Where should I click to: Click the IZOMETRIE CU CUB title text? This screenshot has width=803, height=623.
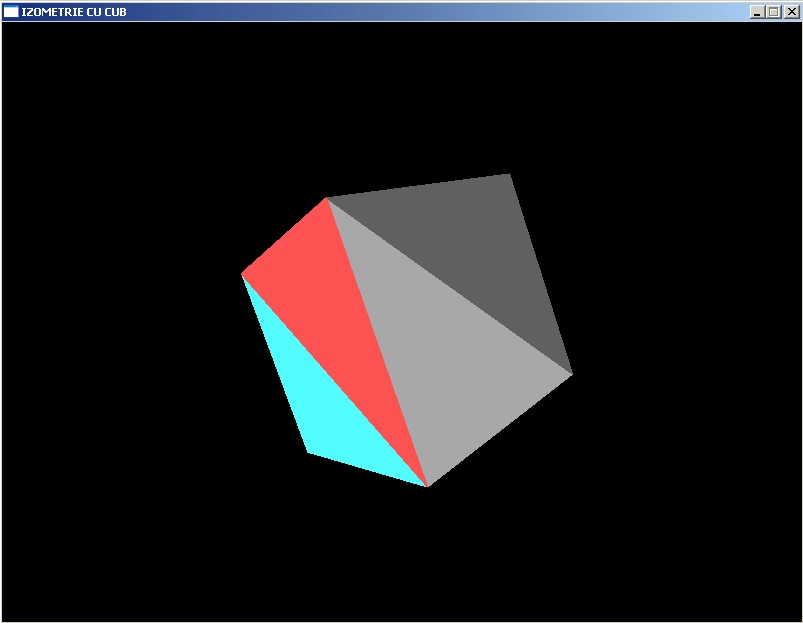coord(74,12)
